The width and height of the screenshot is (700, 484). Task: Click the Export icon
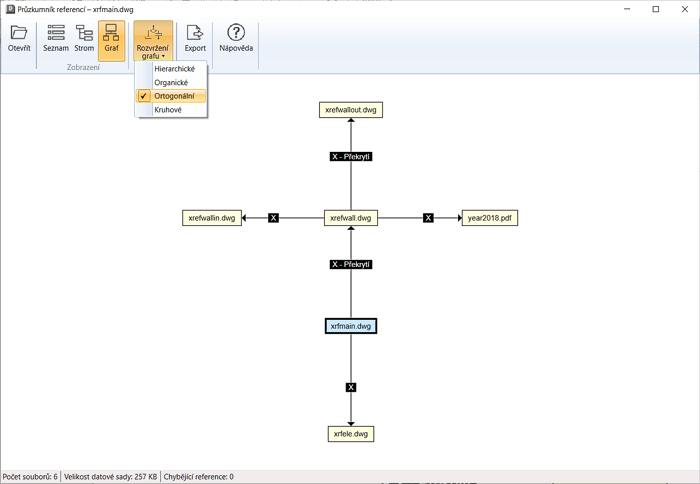[195, 39]
